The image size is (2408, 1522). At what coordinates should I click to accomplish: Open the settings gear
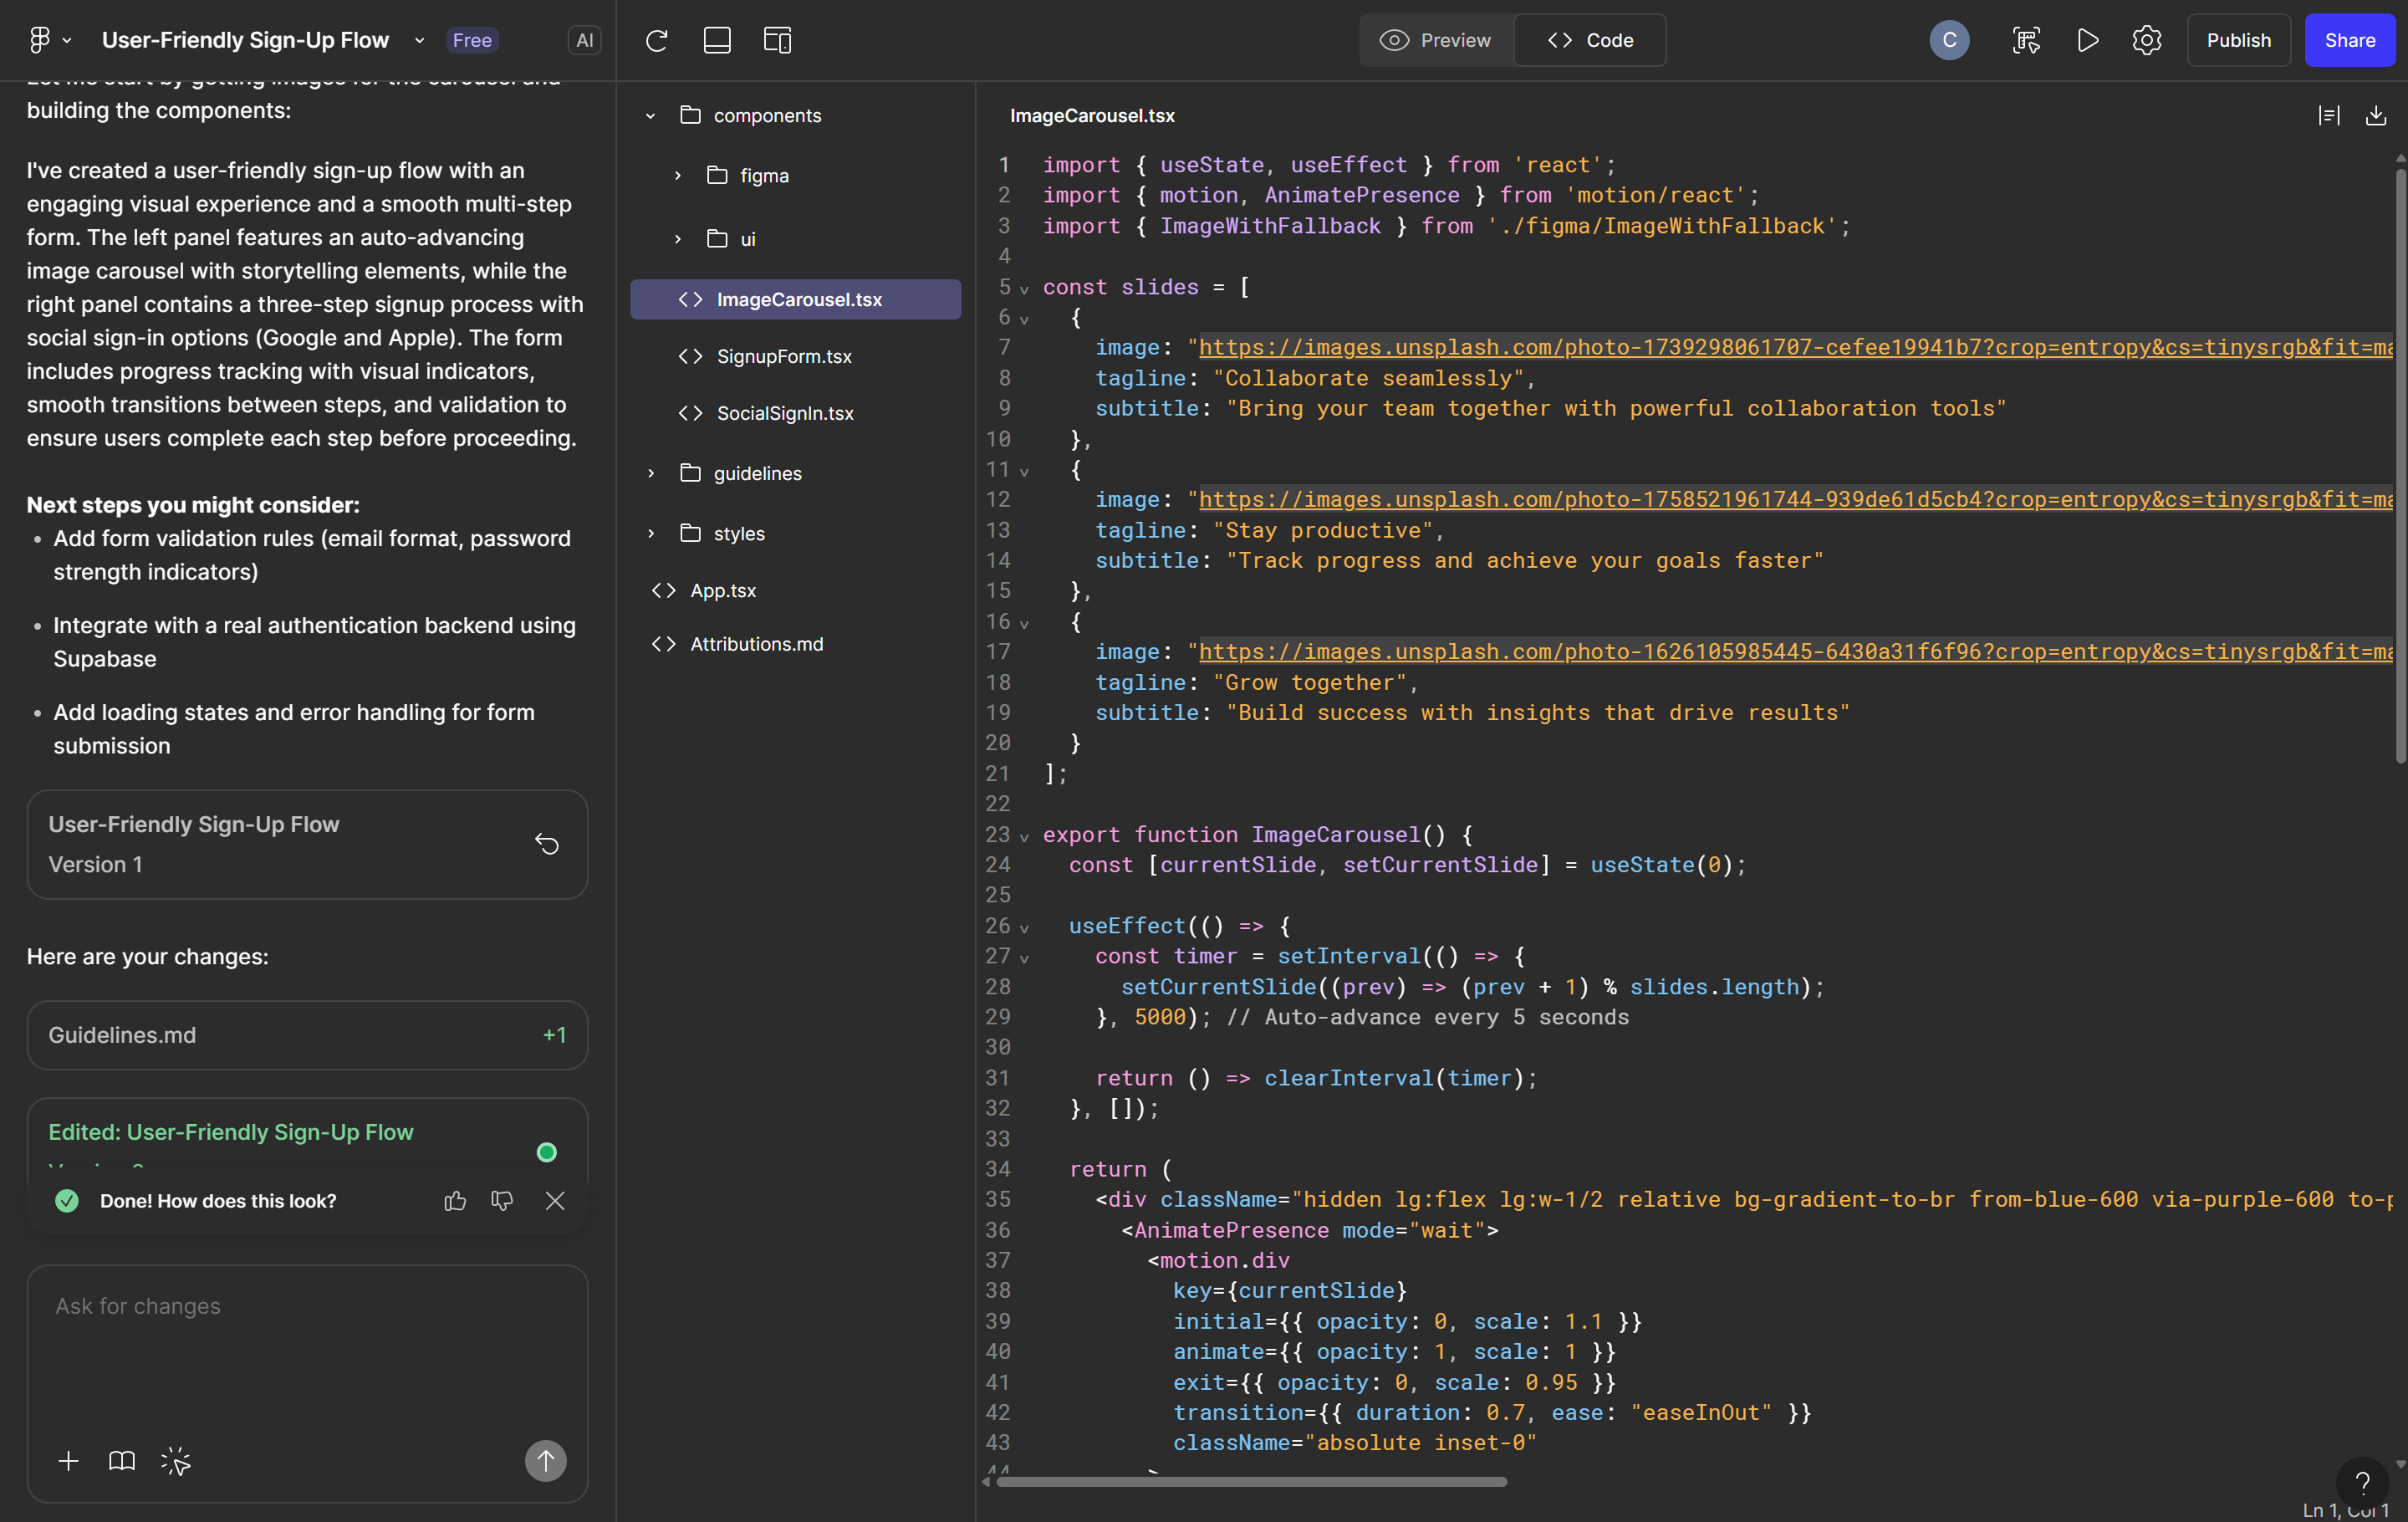[x=2147, y=40]
